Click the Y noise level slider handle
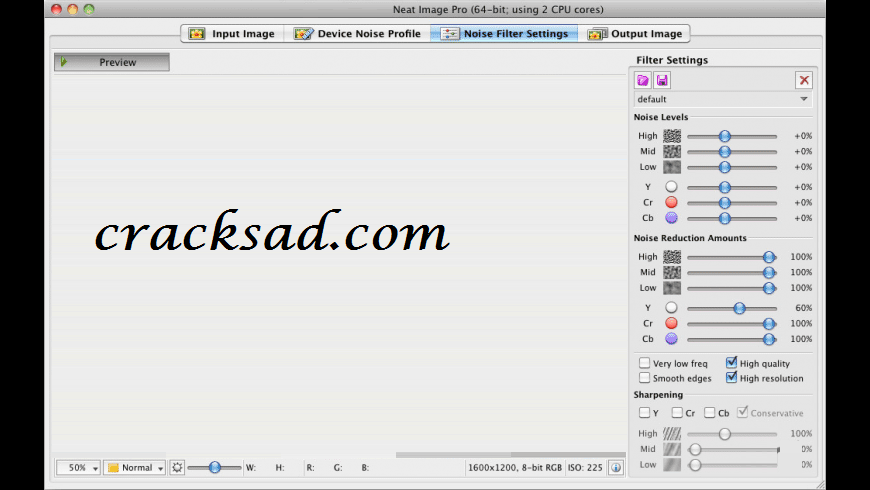 (x=725, y=187)
